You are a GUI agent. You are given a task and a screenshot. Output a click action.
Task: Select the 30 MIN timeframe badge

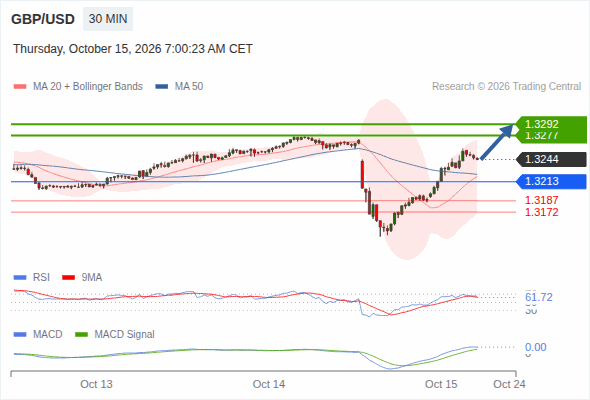(x=108, y=19)
